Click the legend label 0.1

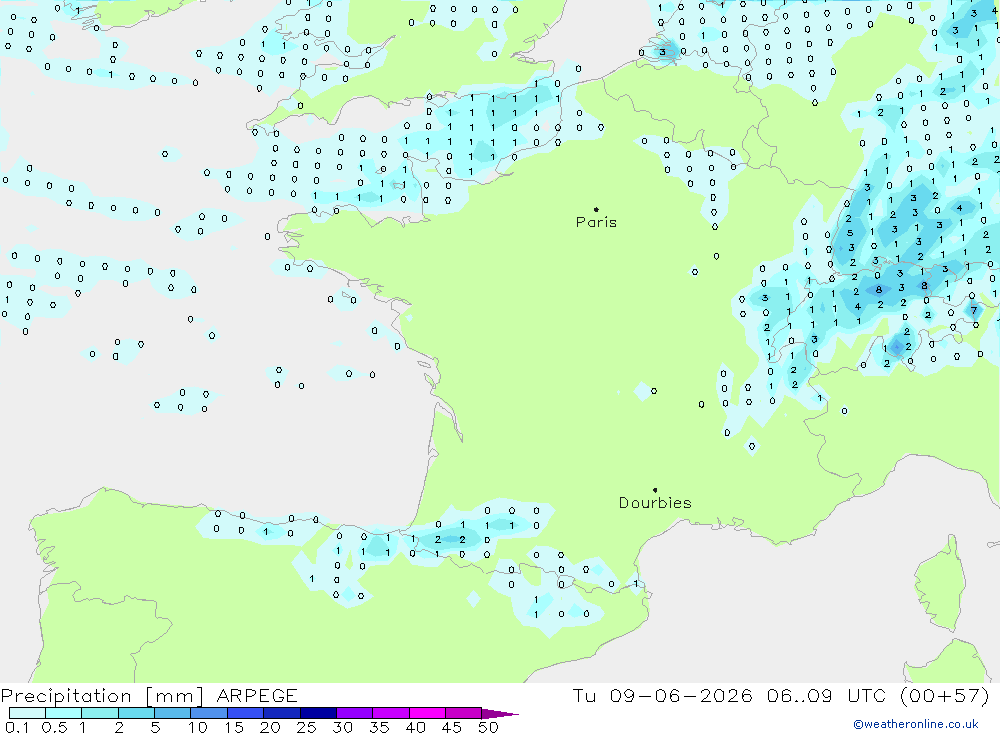click(x=17, y=727)
